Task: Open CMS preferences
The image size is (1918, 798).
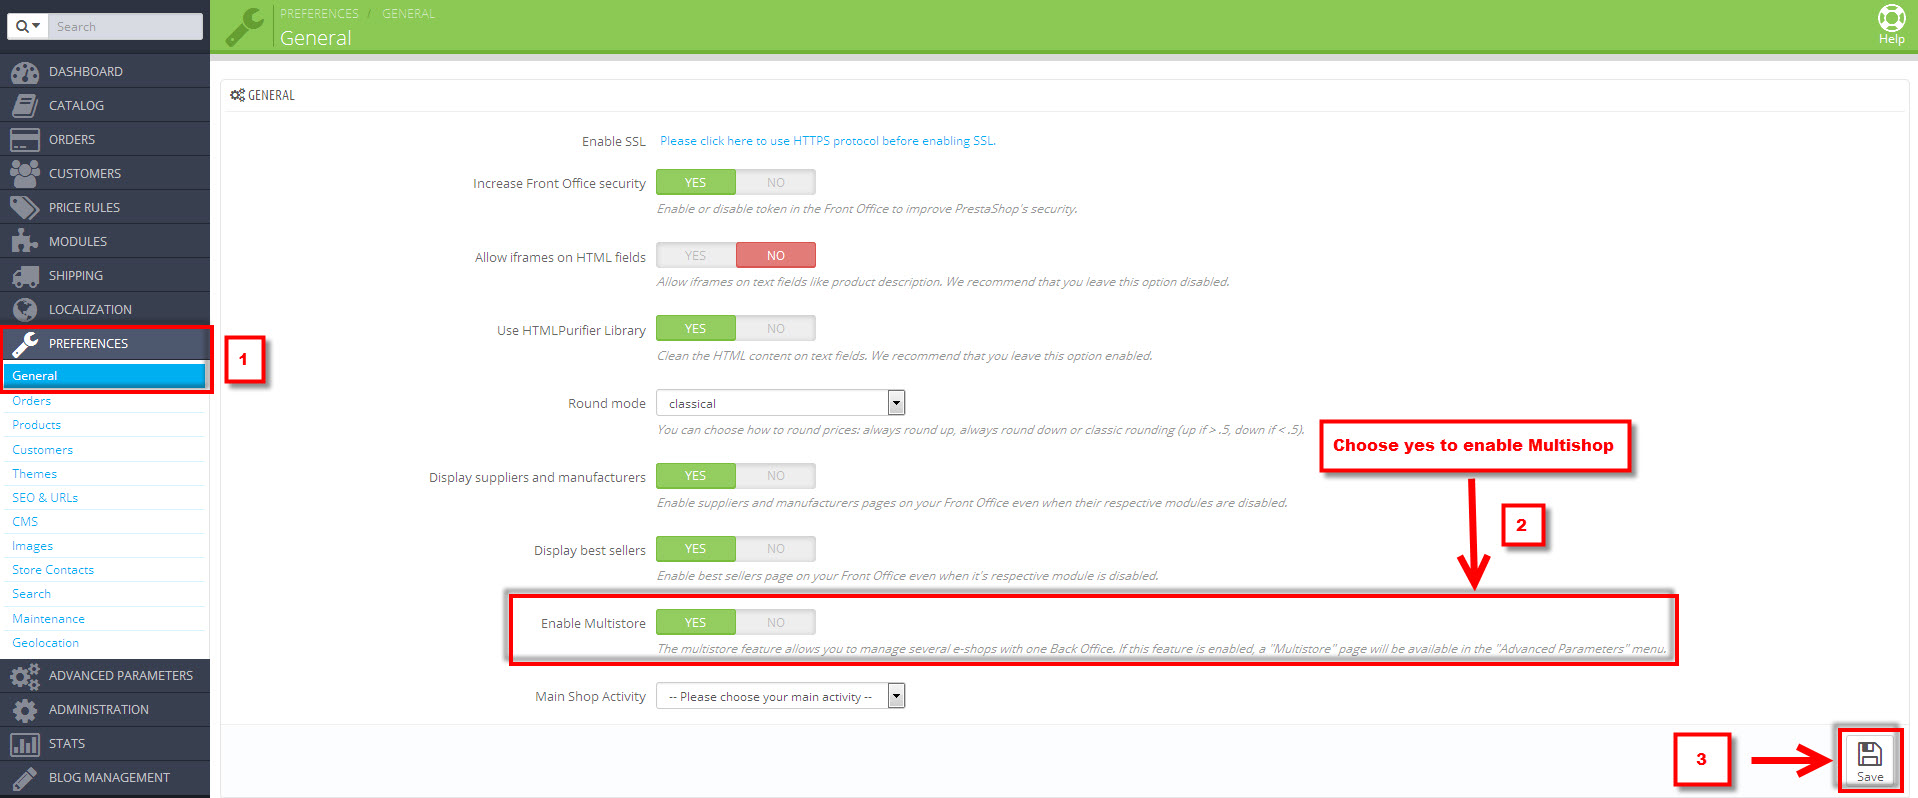Action: (25, 522)
